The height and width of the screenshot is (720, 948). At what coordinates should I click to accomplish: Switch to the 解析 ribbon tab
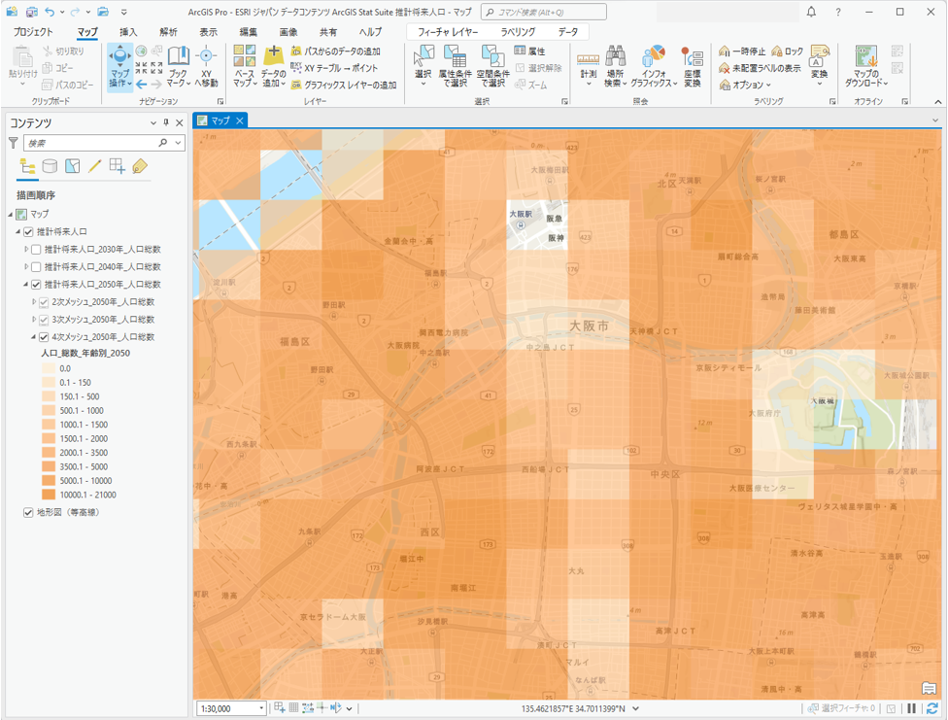pos(168,32)
